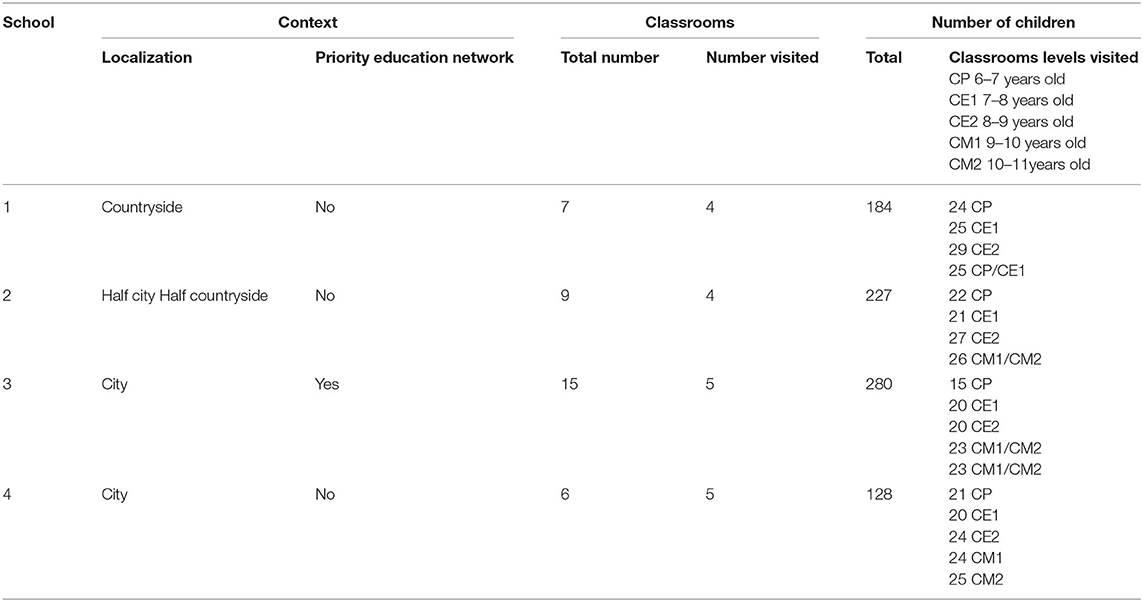Click the total children value 184
This screenshot has width=1143, height=602.
point(879,207)
